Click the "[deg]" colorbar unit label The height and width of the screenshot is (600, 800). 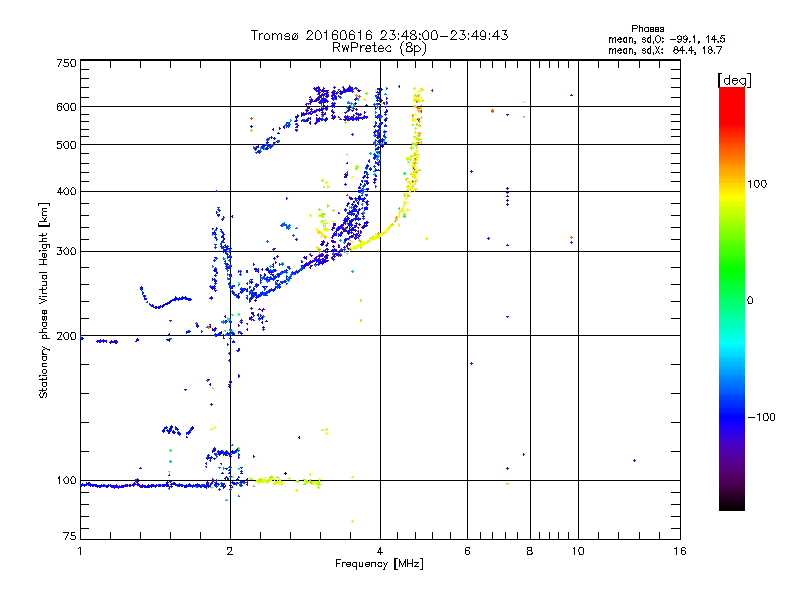pos(734,80)
